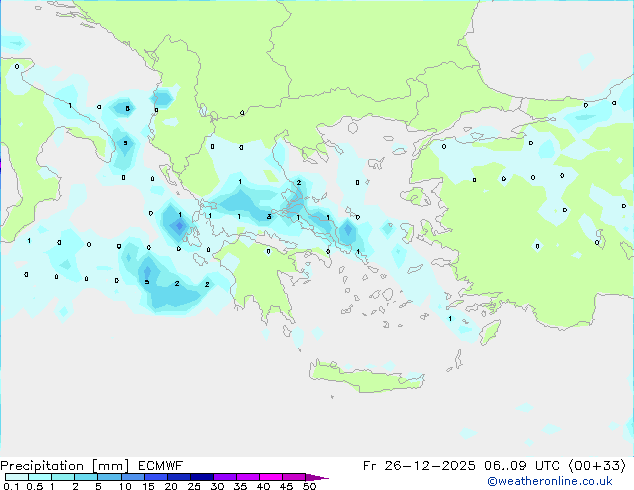Click the '10' legend scale label
The width and height of the screenshot is (634, 490).
[x=125, y=486]
